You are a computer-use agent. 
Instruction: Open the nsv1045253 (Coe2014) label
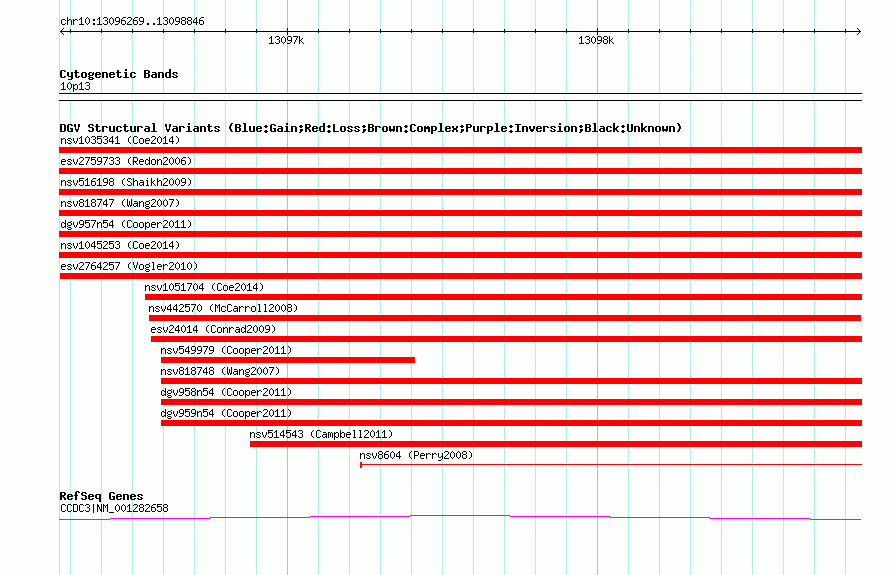pos(120,245)
